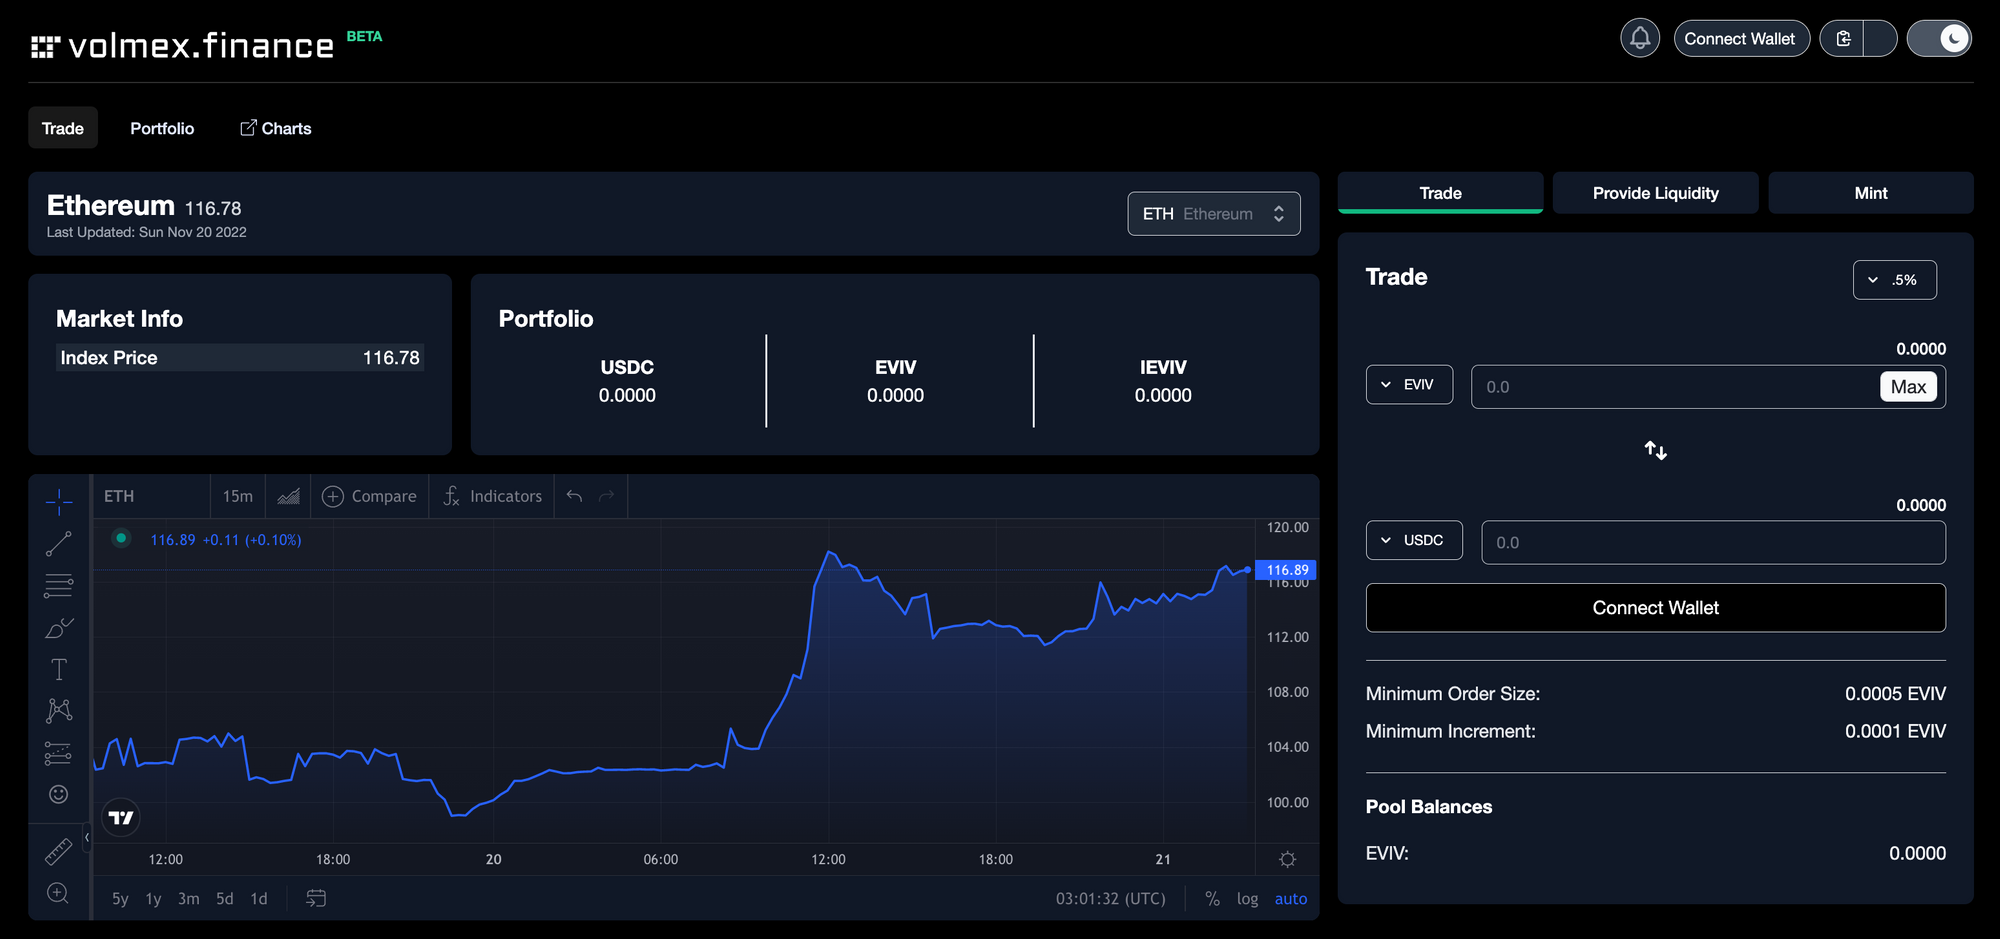This screenshot has height=939, width=2000.
Task: Set chart range to 1d
Action: 259,899
